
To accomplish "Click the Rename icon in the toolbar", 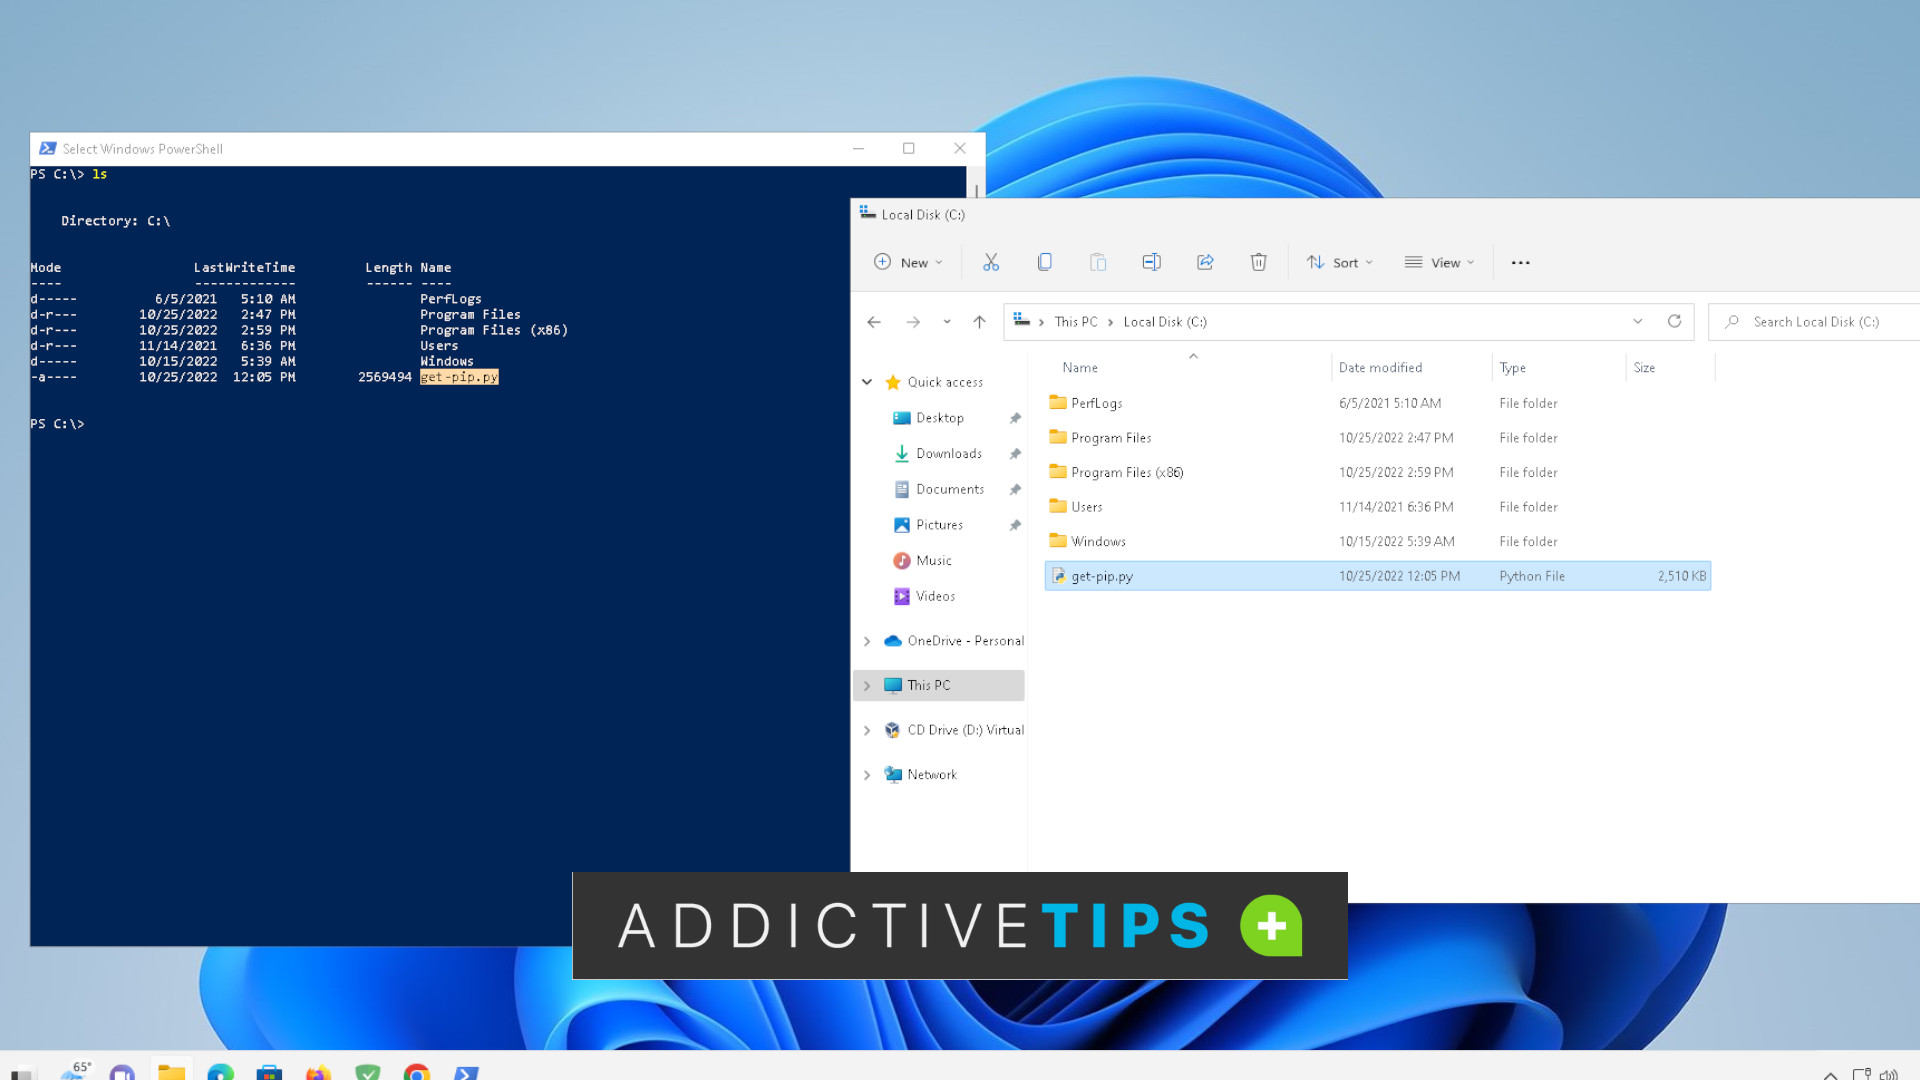I will point(1151,262).
